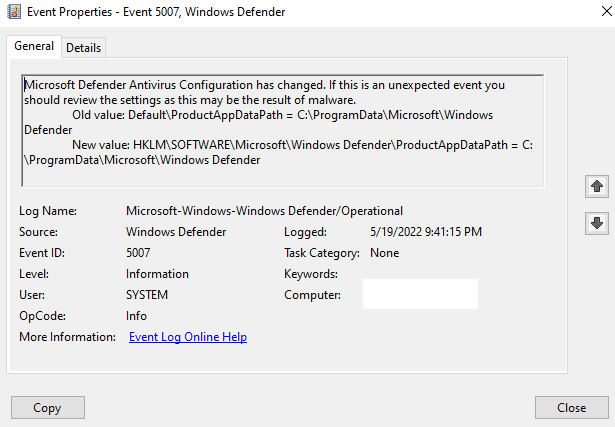Click the Computer label
This screenshot has height=427, width=615.
coord(312,295)
